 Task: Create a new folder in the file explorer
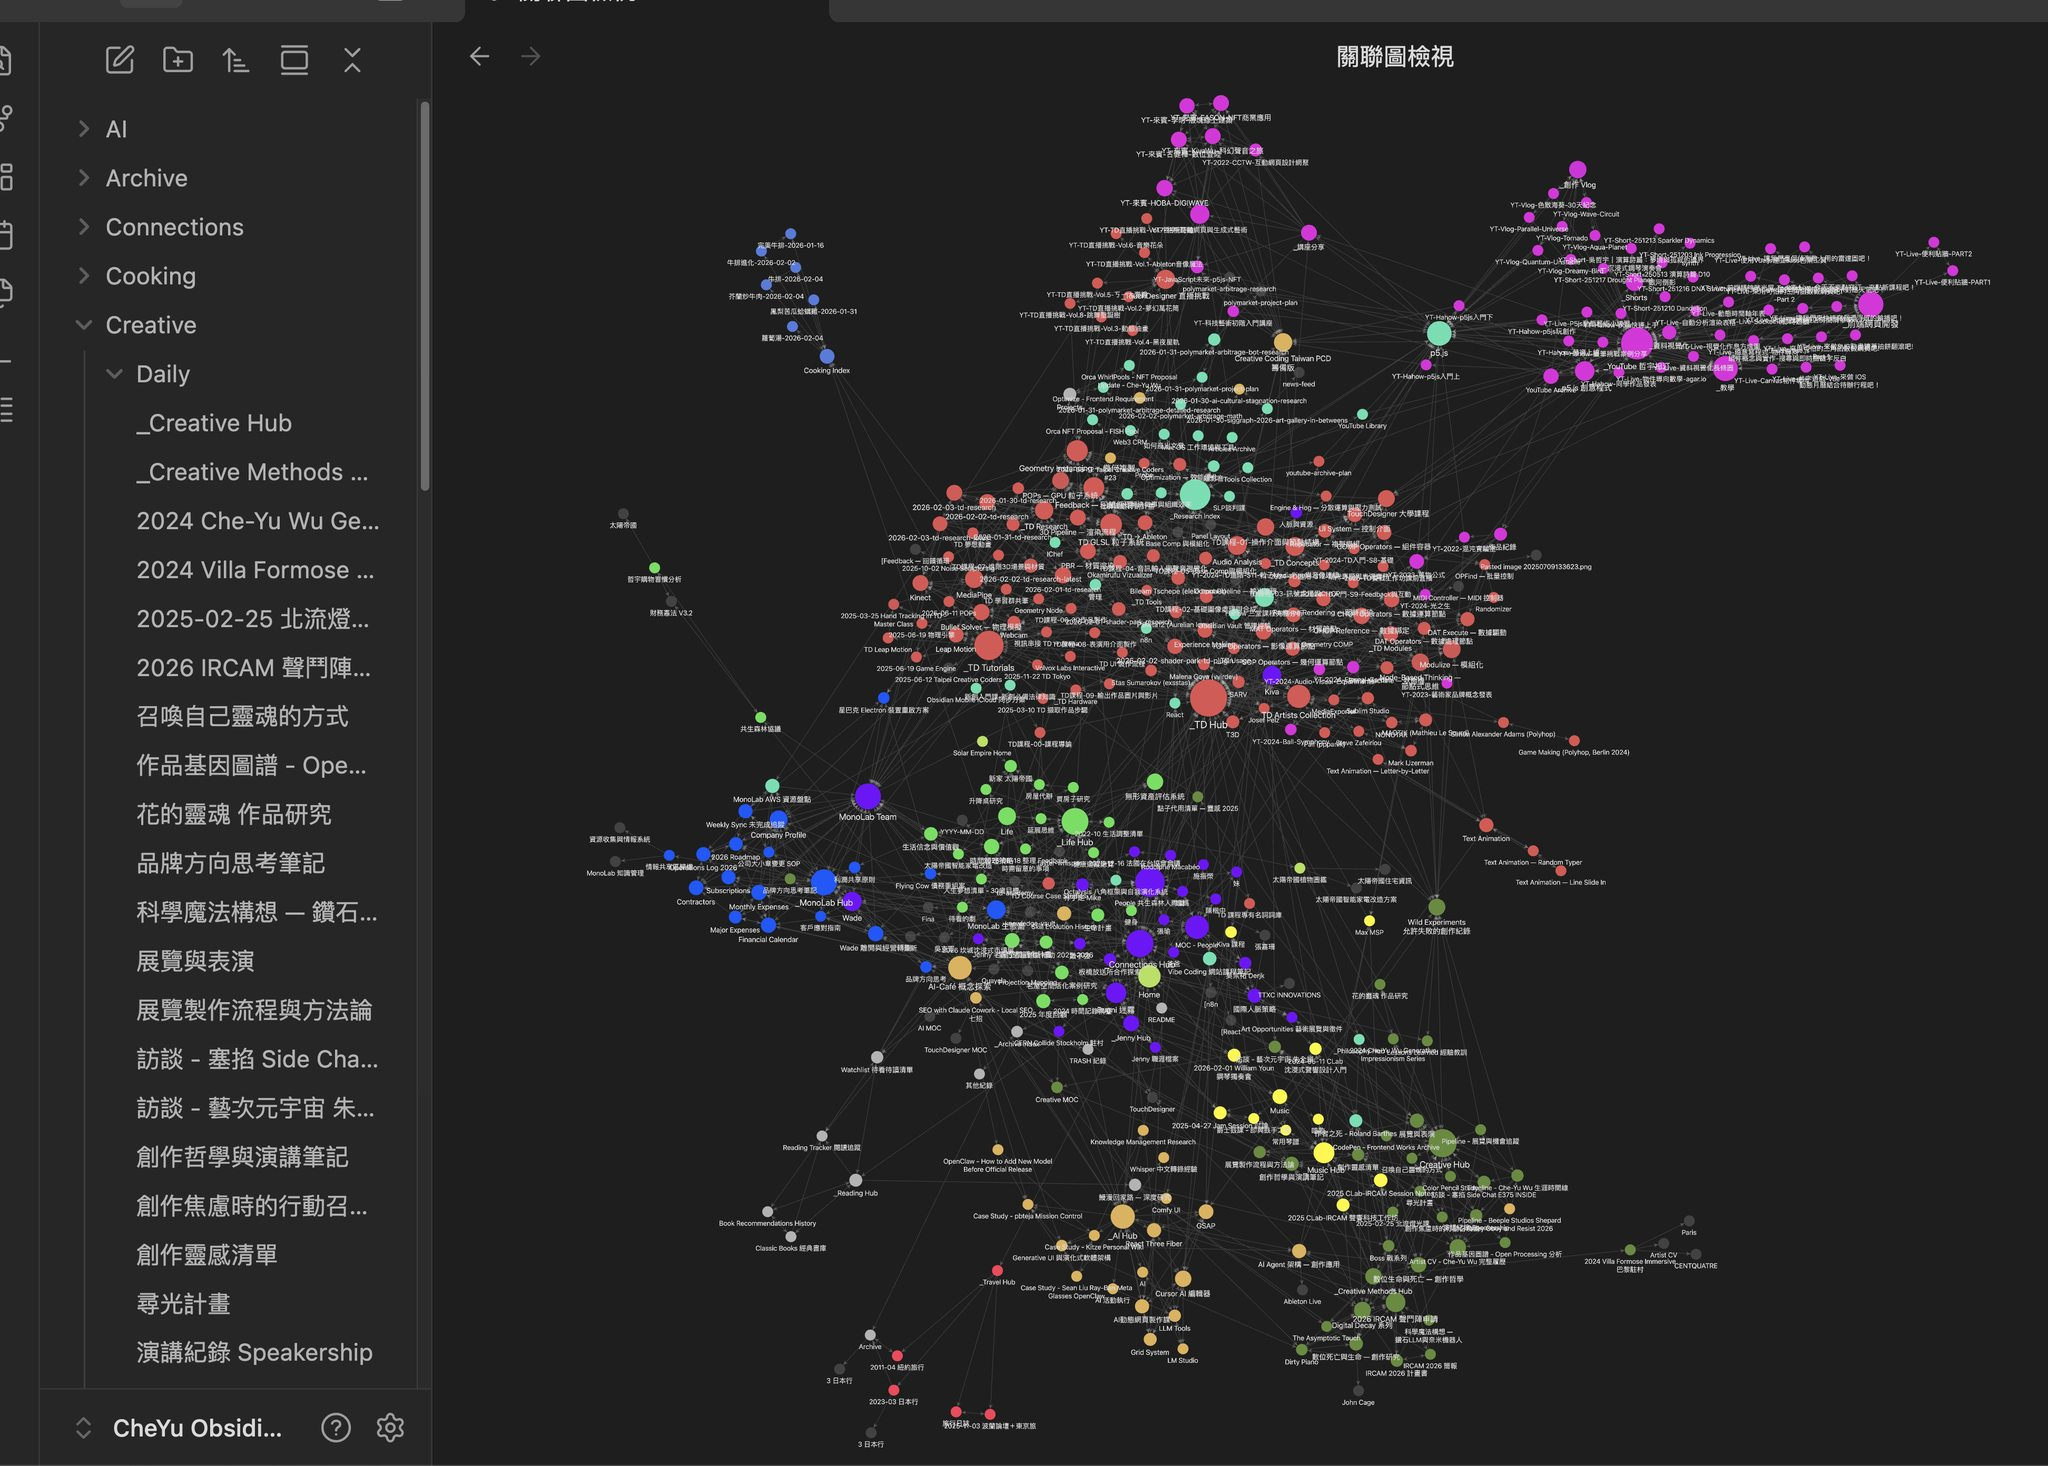(178, 60)
